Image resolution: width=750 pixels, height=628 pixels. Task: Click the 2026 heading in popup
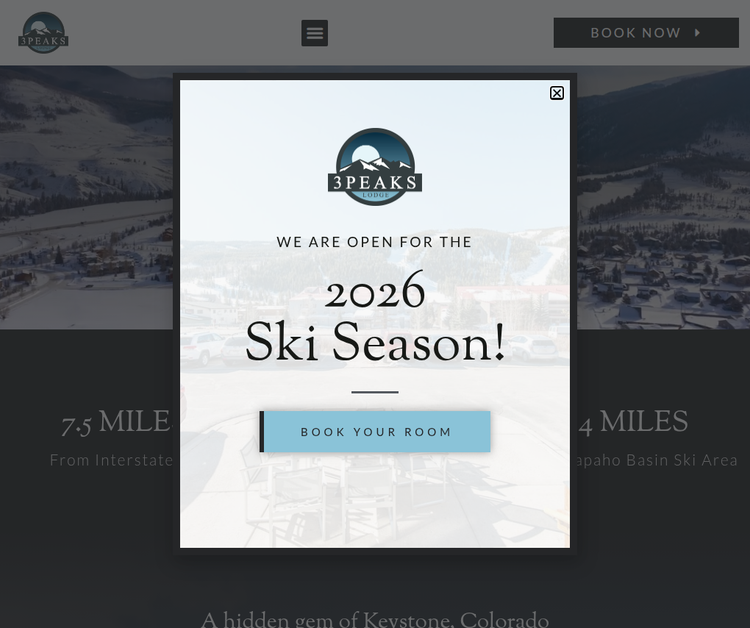click(375, 291)
